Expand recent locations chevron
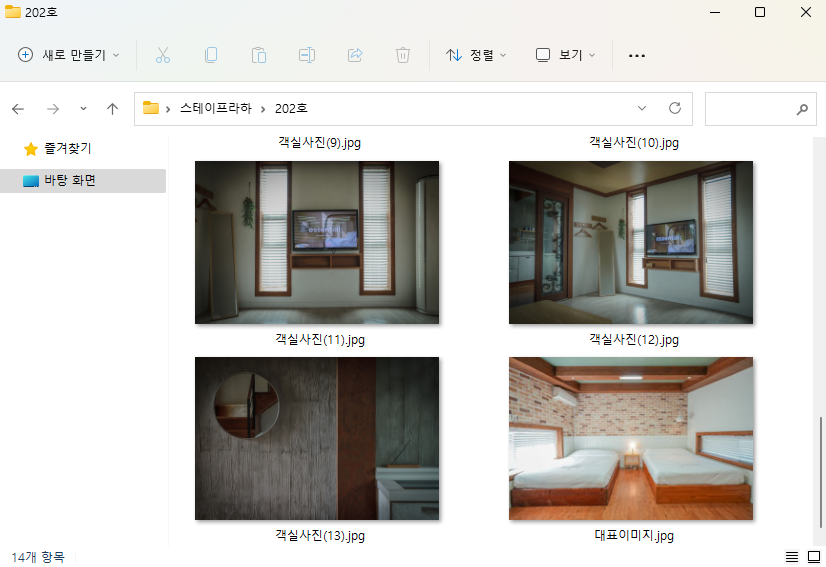The height and width of the screenshot is (567, 826). [83, 109]
